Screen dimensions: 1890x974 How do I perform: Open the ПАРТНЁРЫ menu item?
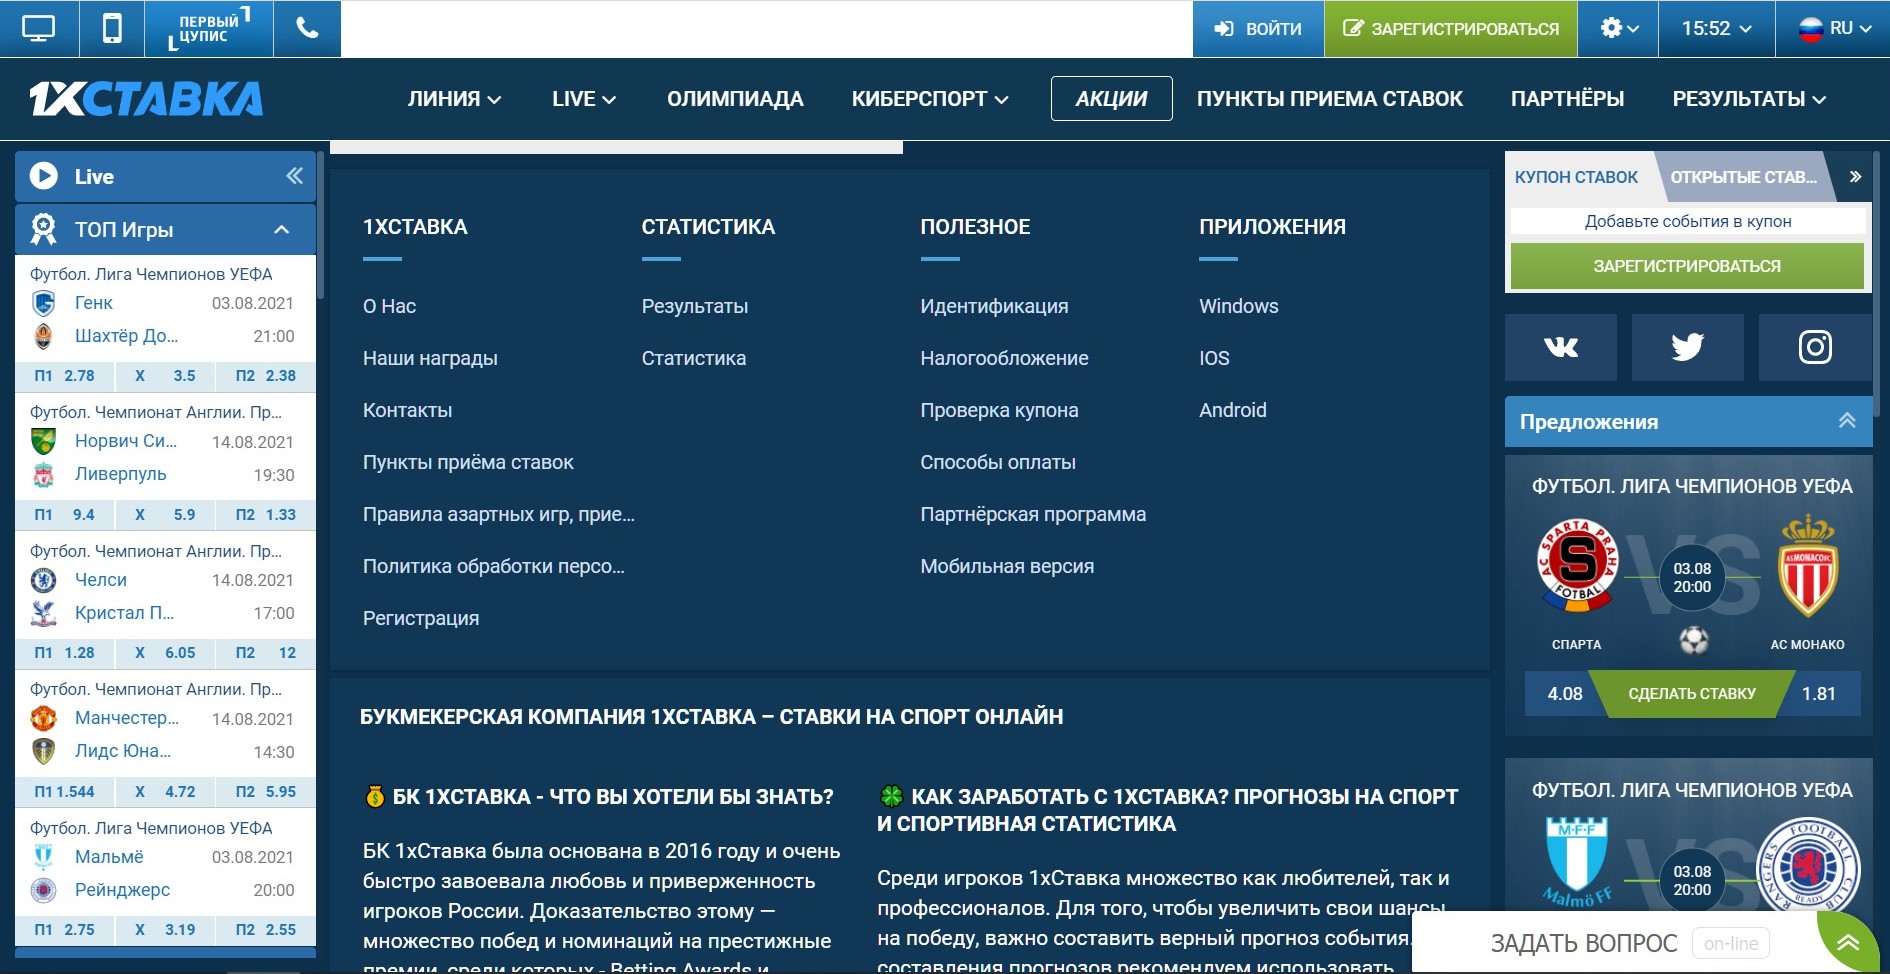(x=1567, y=99)
